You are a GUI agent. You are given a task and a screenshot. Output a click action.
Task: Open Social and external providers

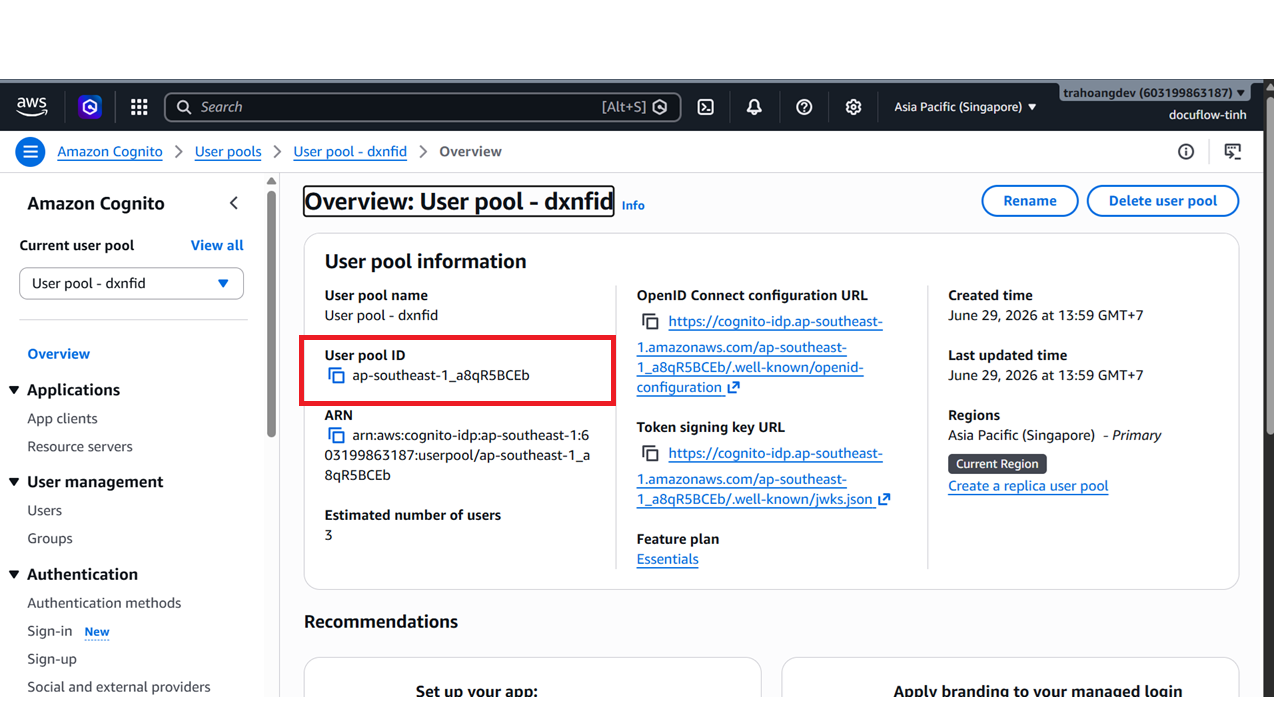point(119,687)
